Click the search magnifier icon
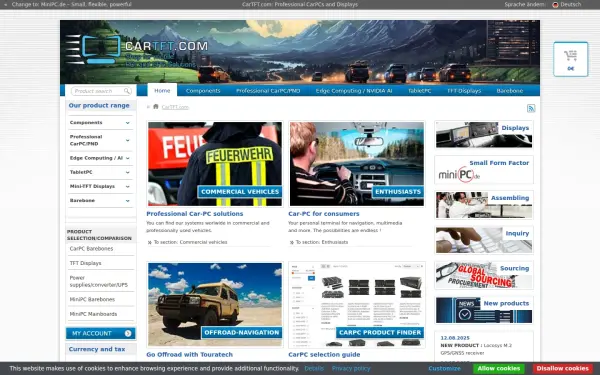The width and height of the screenshot is (600, 375). 127,91
